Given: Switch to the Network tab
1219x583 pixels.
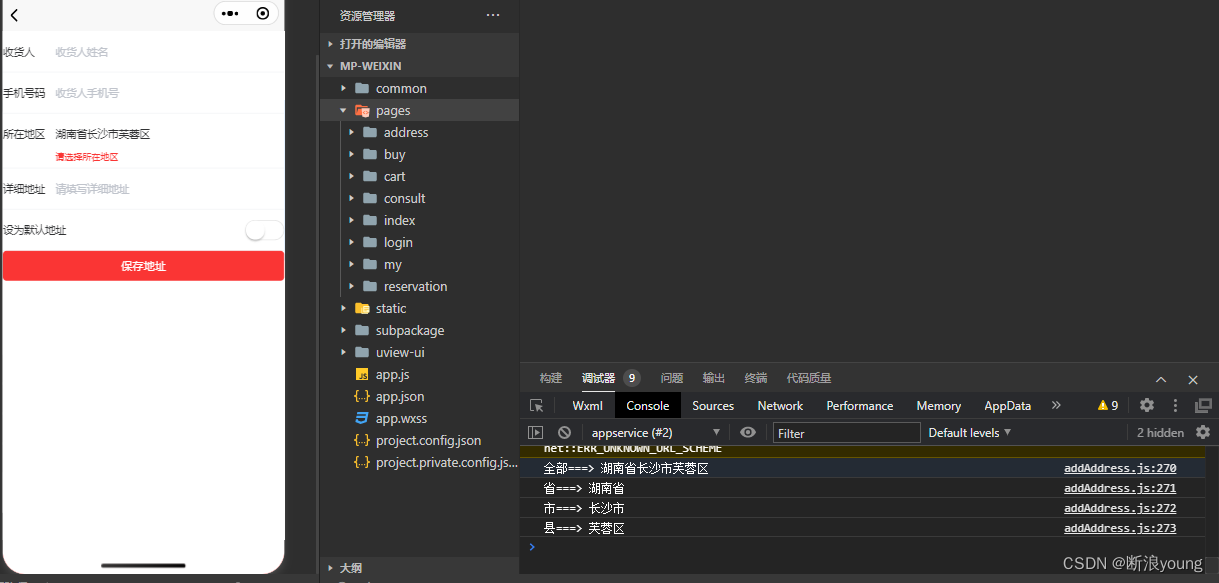Looking at the screenshot, I should point(779,405).
